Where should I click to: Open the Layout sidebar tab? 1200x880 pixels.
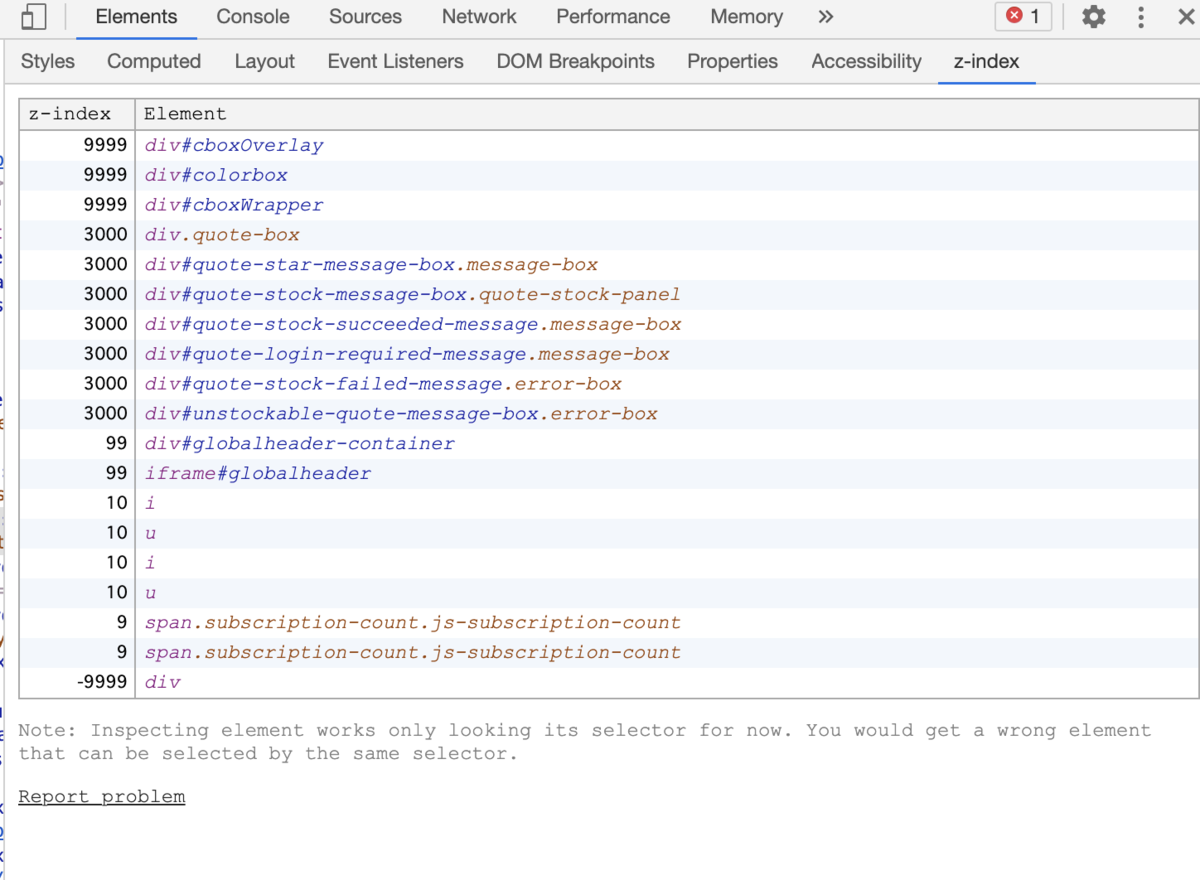[x=264, y=62]
